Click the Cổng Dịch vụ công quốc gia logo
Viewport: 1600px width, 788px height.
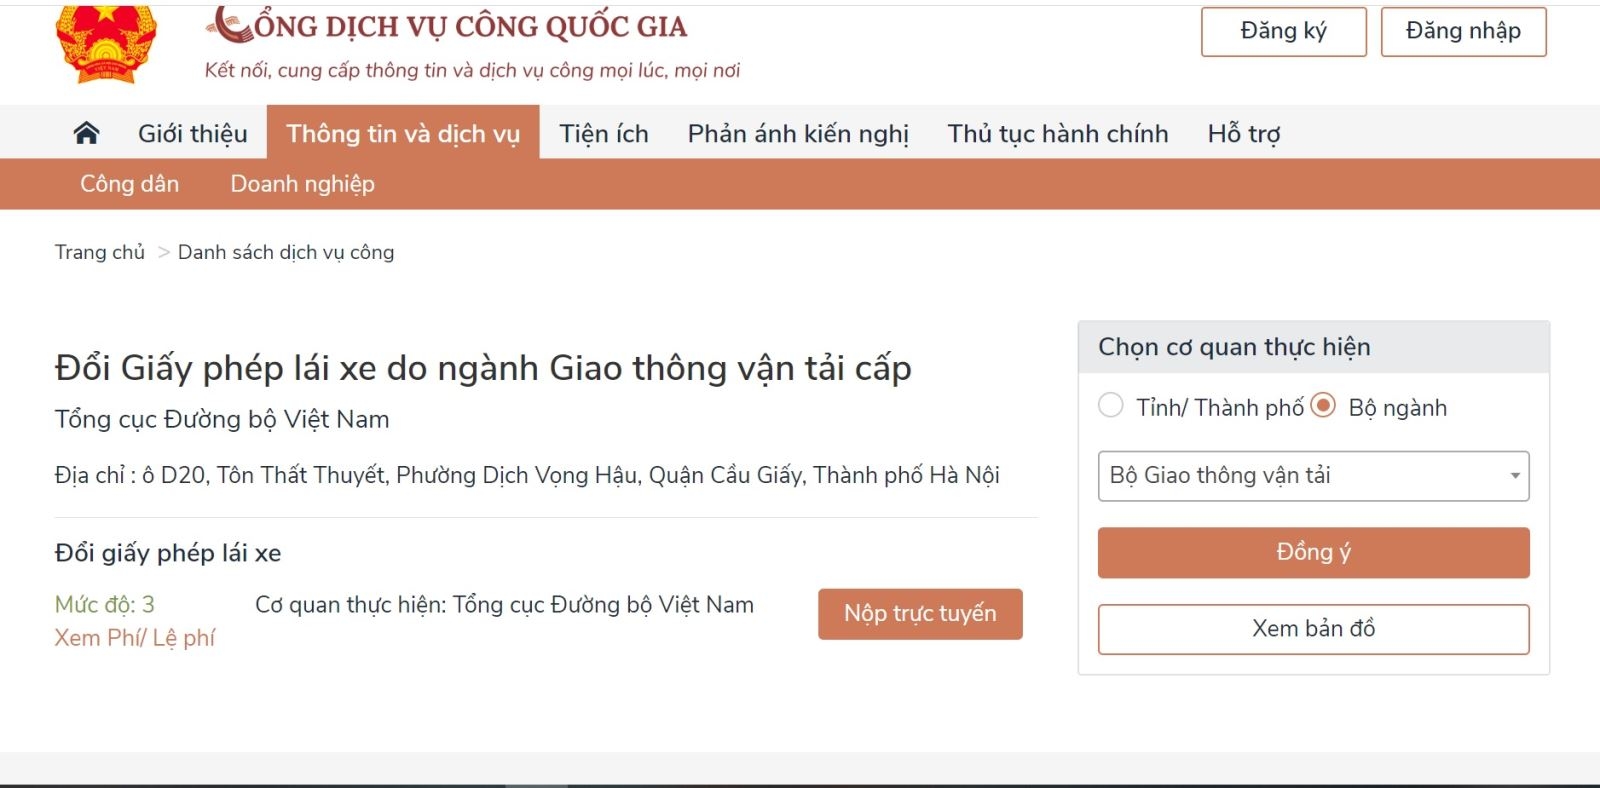pyautogui.click(x=447, y=27)
